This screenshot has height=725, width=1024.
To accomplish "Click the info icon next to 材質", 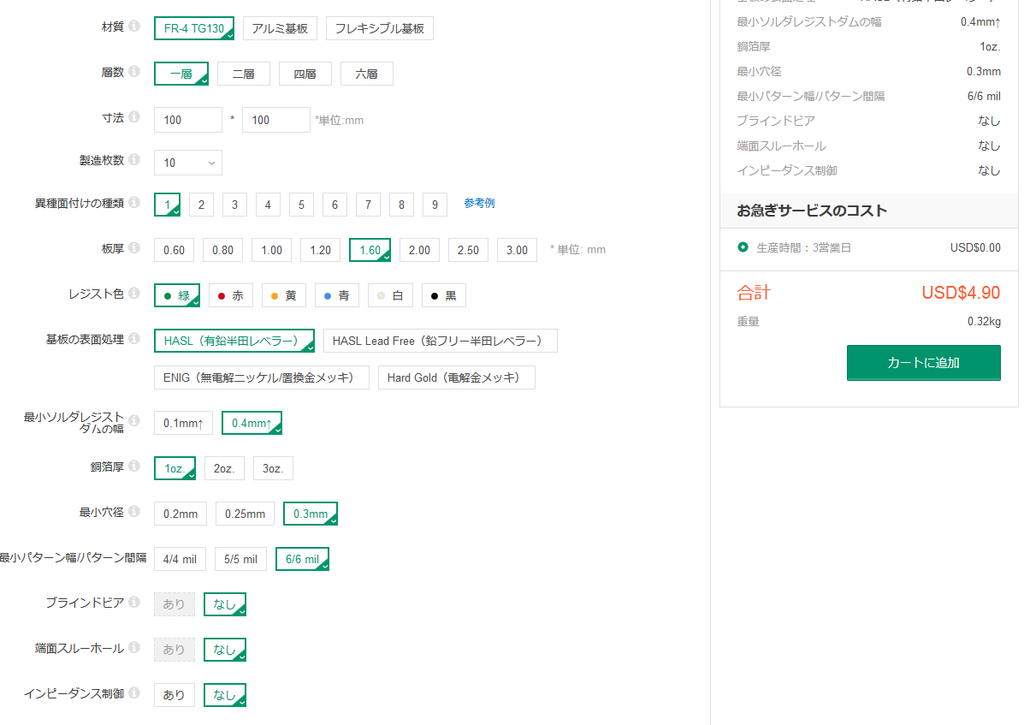I will pos(137,27).
